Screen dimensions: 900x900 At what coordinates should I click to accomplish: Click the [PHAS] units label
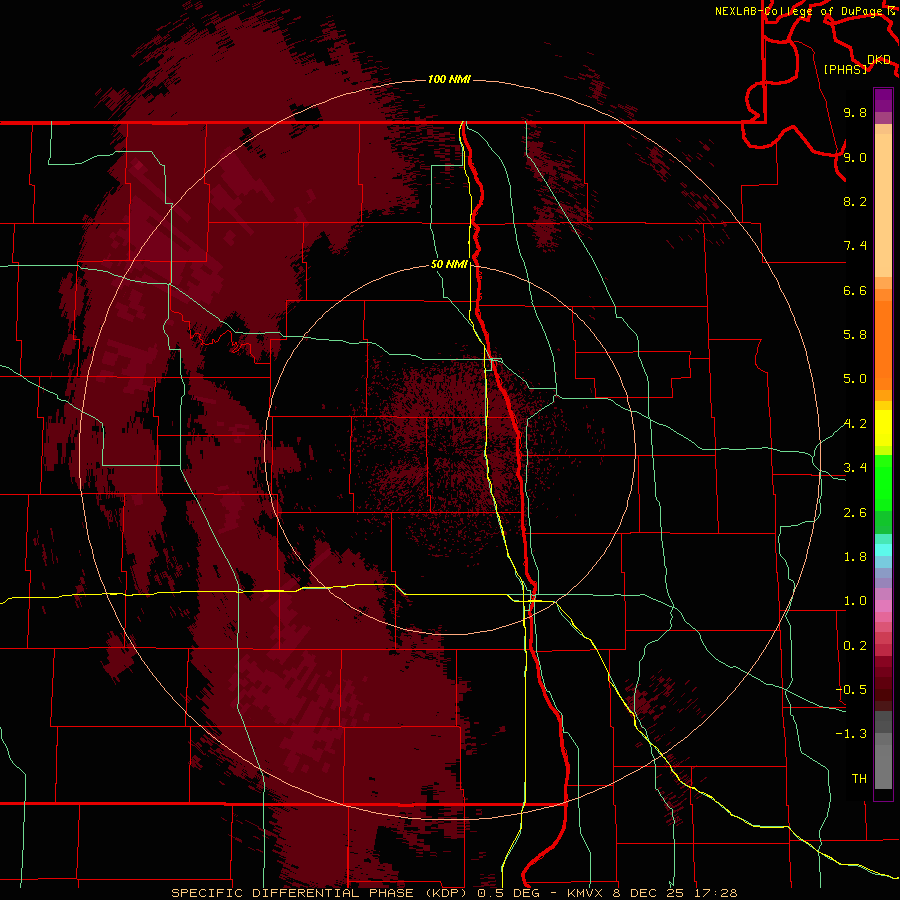point(845,69)
